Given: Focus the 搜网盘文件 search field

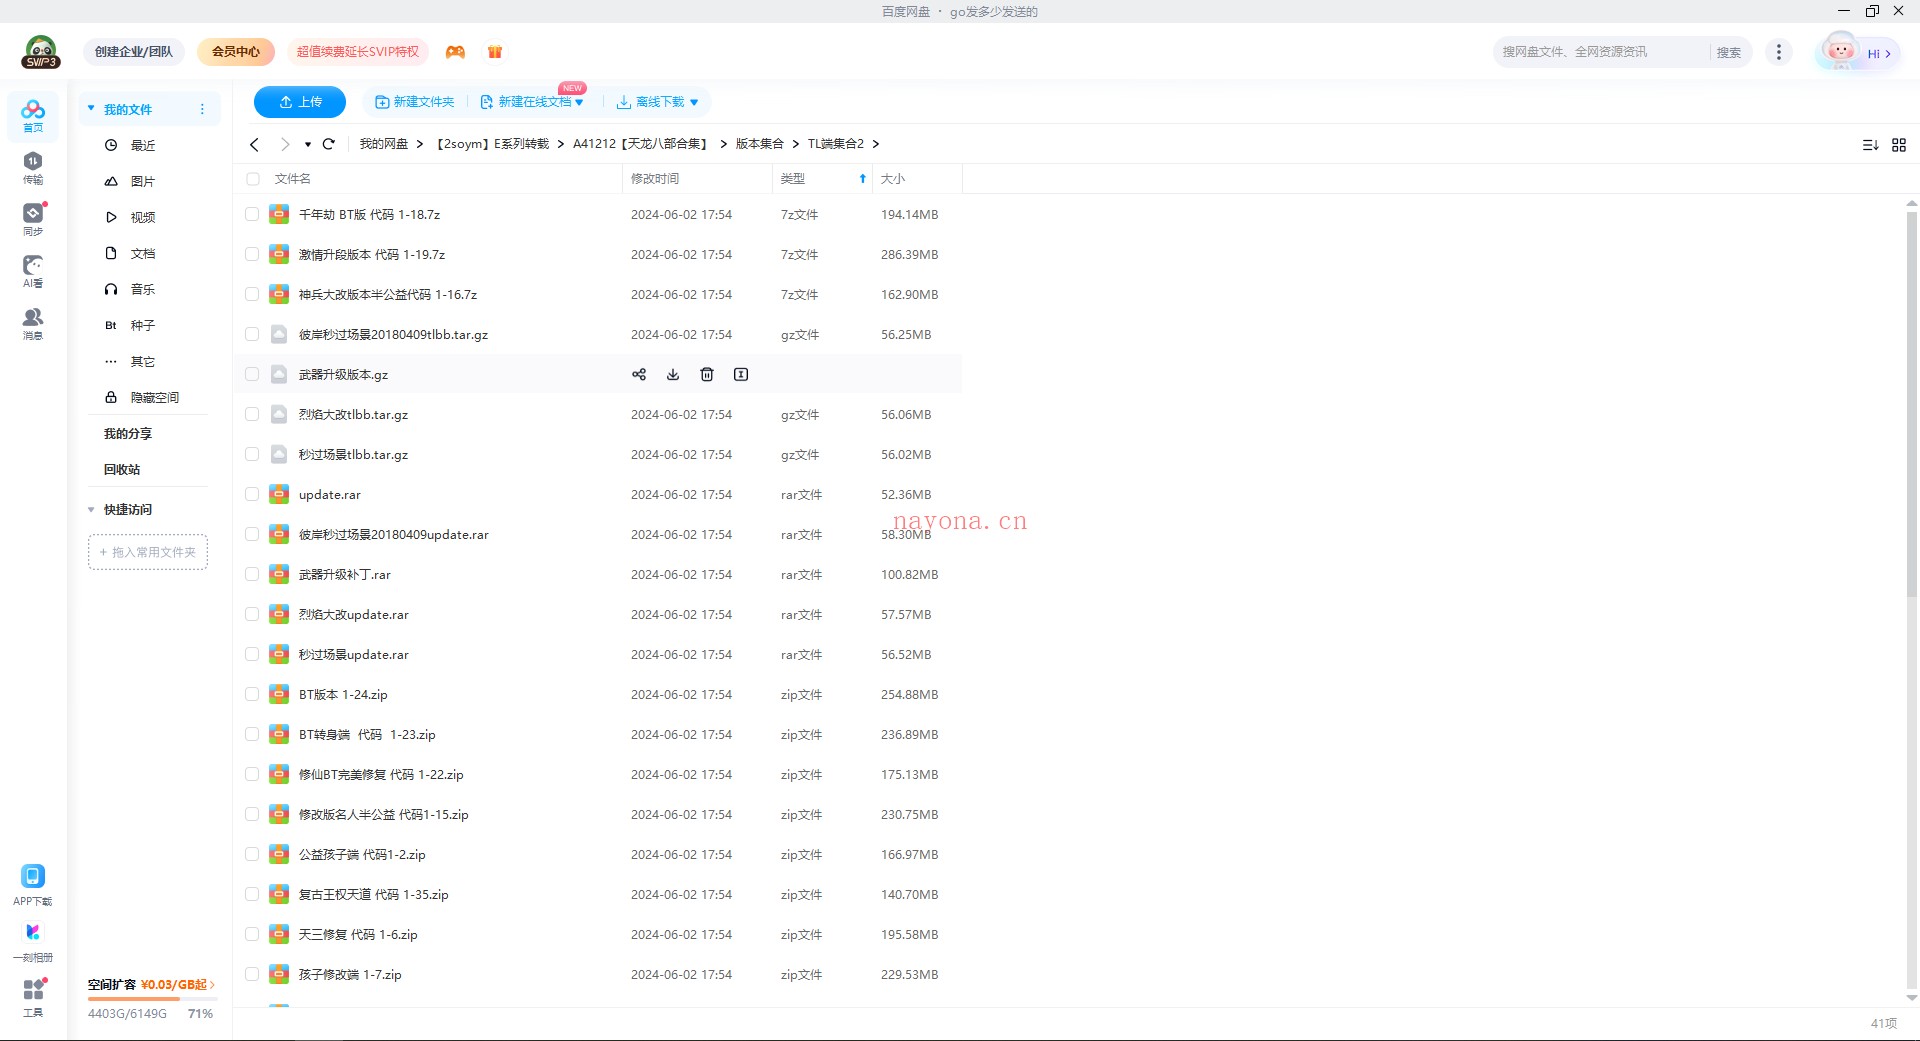Looking at the screenshot, I should coord(1602,52).
